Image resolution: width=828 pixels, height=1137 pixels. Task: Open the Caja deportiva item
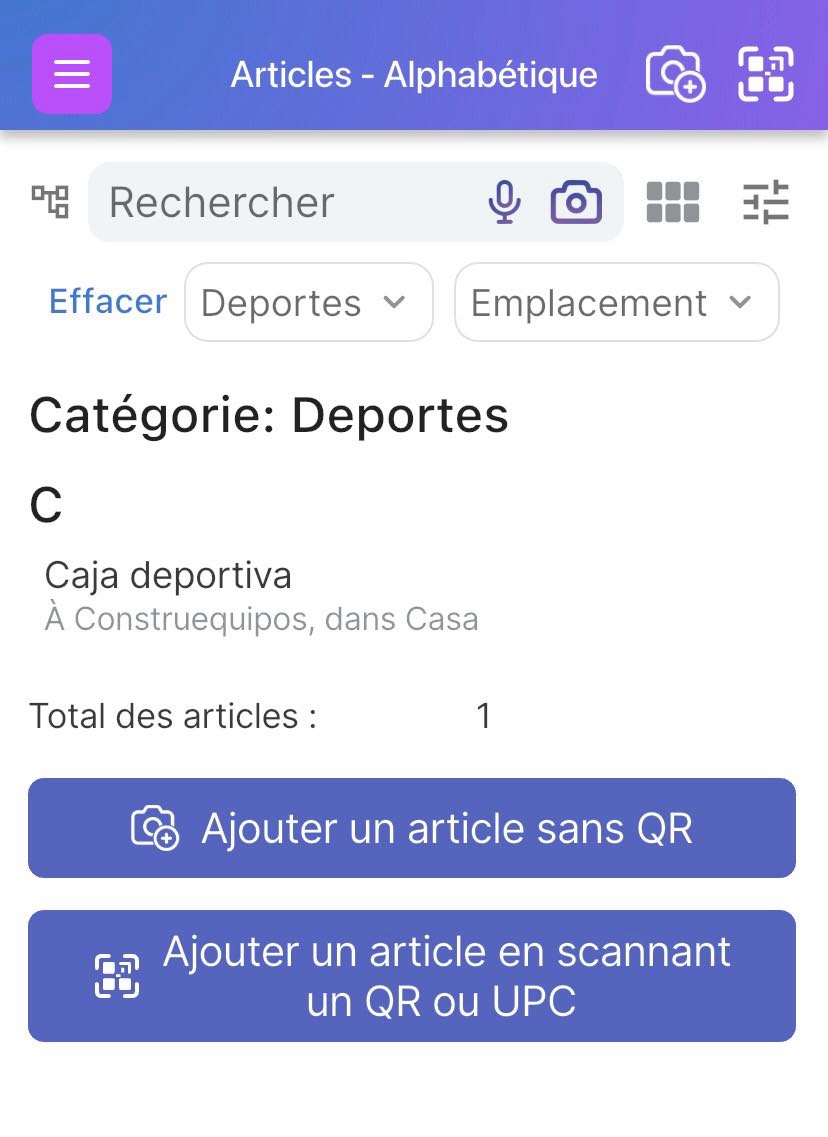coord(168,576)
